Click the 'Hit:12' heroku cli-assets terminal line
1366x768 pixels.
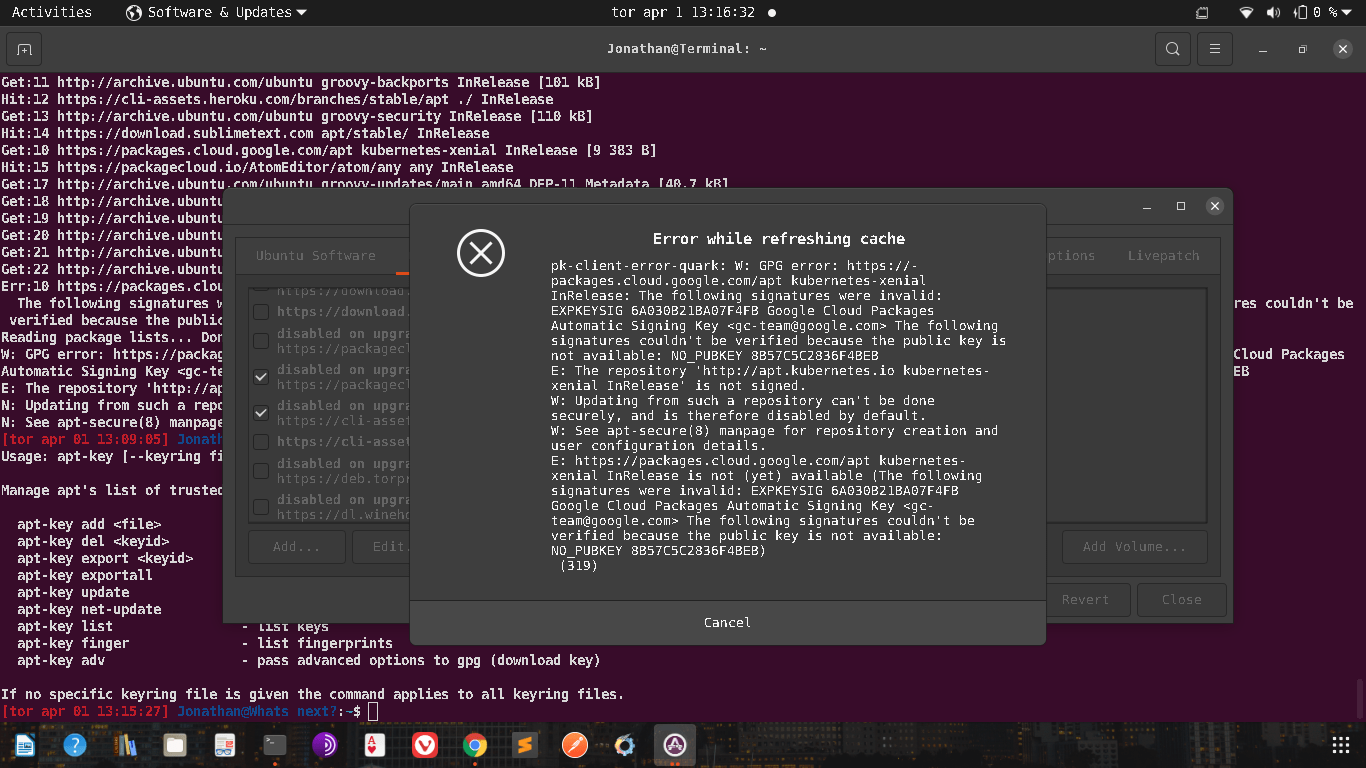click(x=277, y=99)
